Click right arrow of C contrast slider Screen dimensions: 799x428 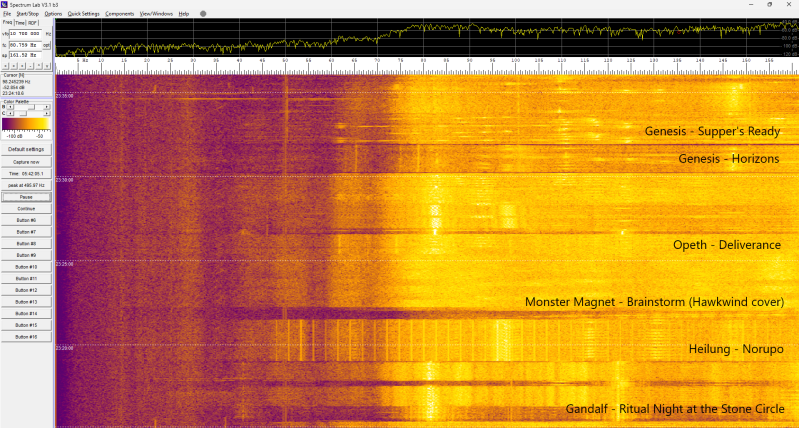pos(46,114)
